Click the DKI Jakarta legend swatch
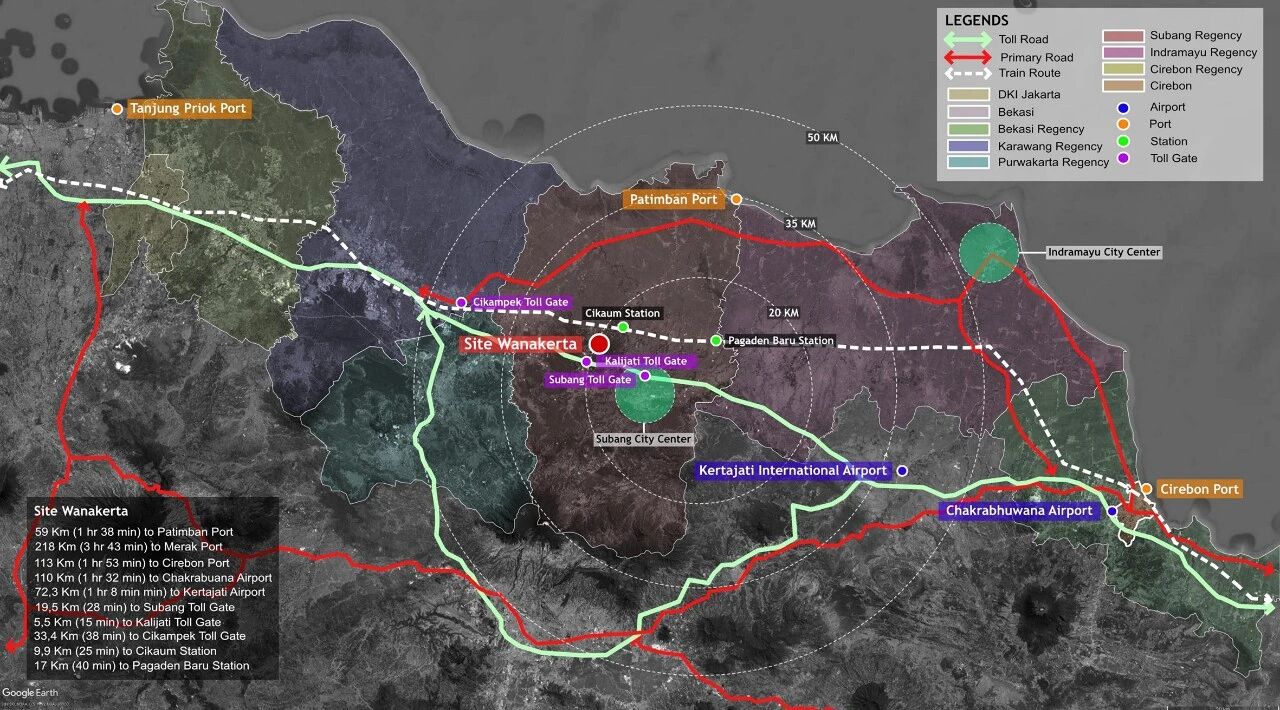 [968, 95]
